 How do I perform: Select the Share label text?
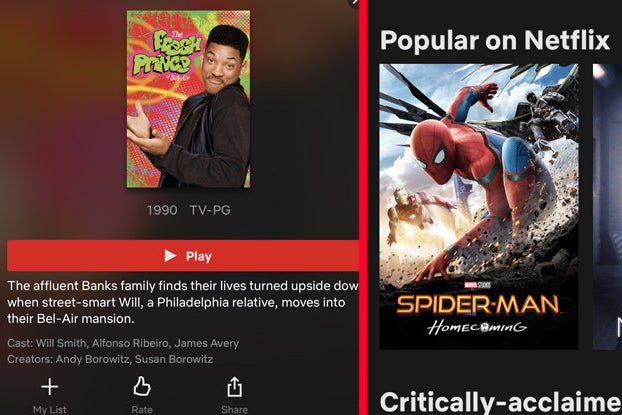234,409
